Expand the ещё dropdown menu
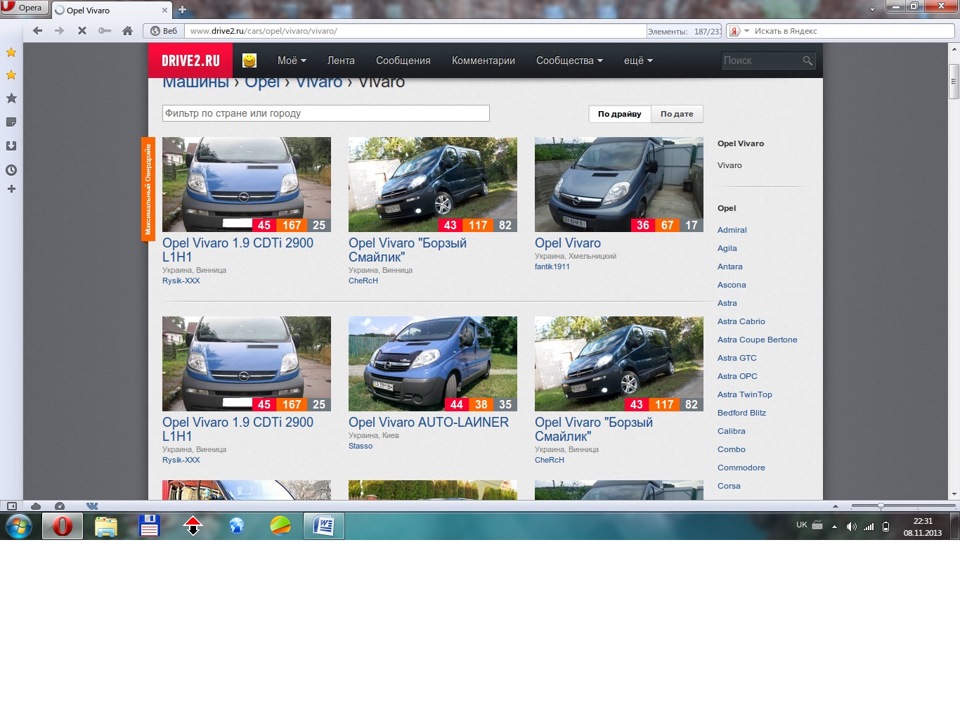 (638, 60)
